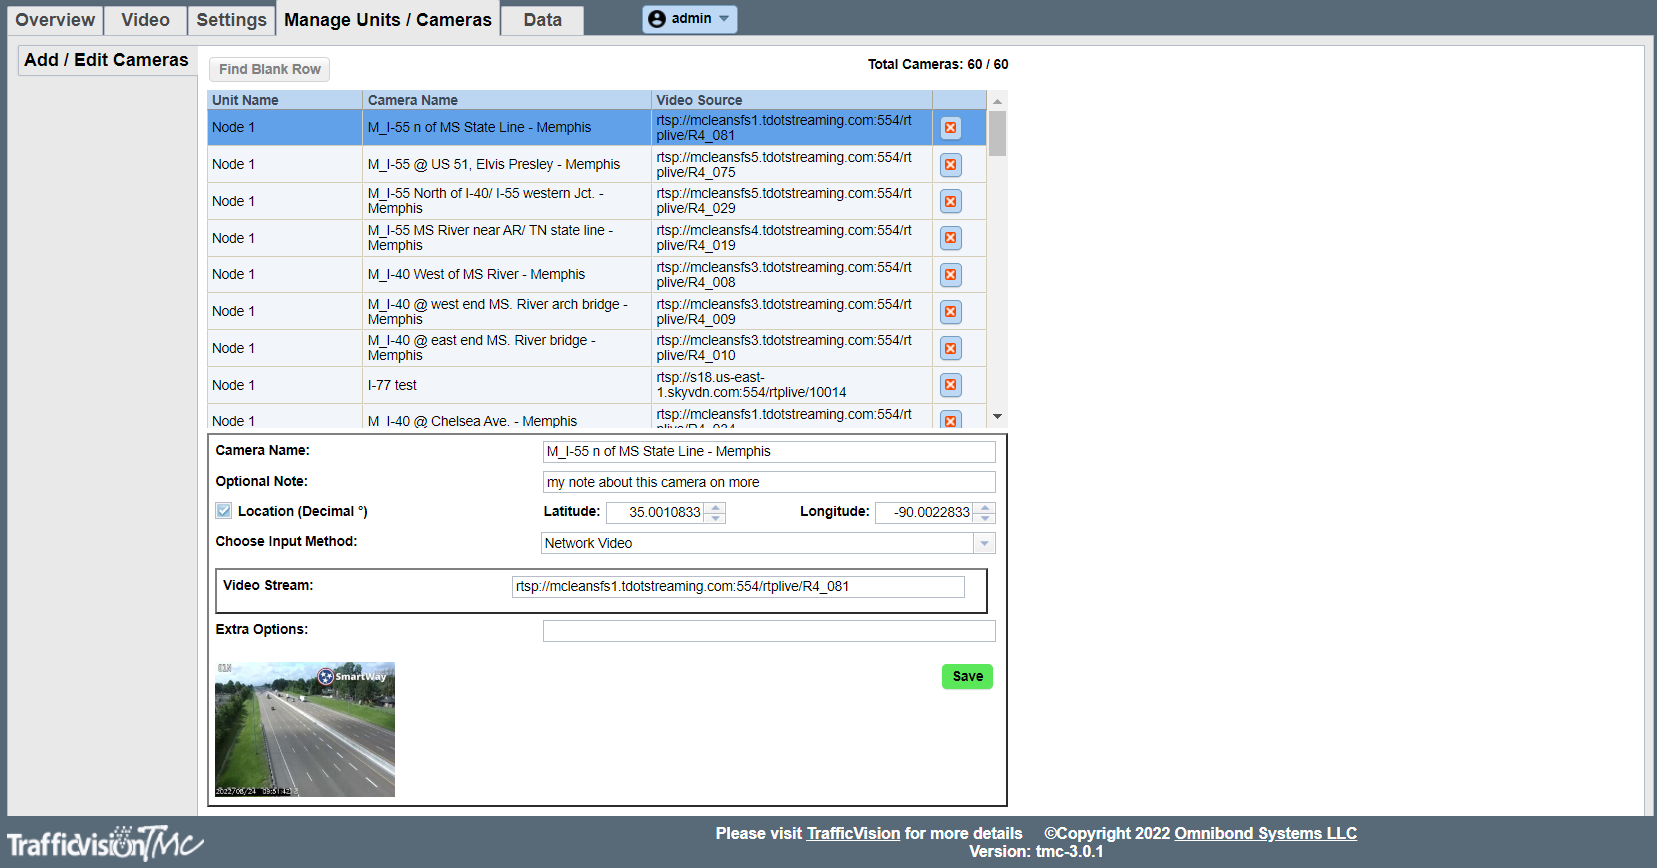
Task: Select the Add / Edit Cameras side tab
Action: point(106,60)
